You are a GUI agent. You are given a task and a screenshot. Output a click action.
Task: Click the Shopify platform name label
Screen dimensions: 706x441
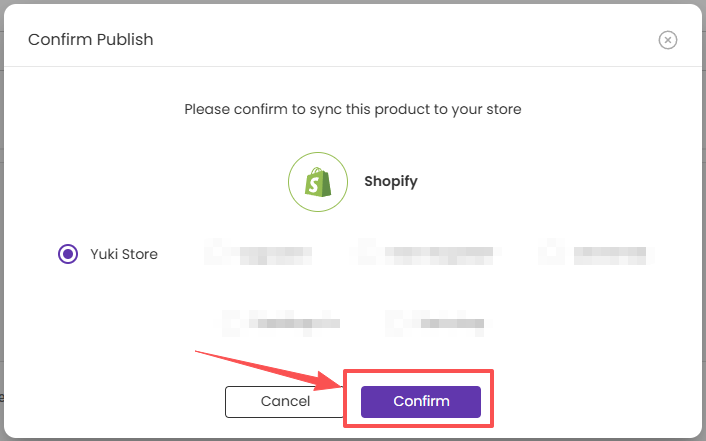pos(391,181)
